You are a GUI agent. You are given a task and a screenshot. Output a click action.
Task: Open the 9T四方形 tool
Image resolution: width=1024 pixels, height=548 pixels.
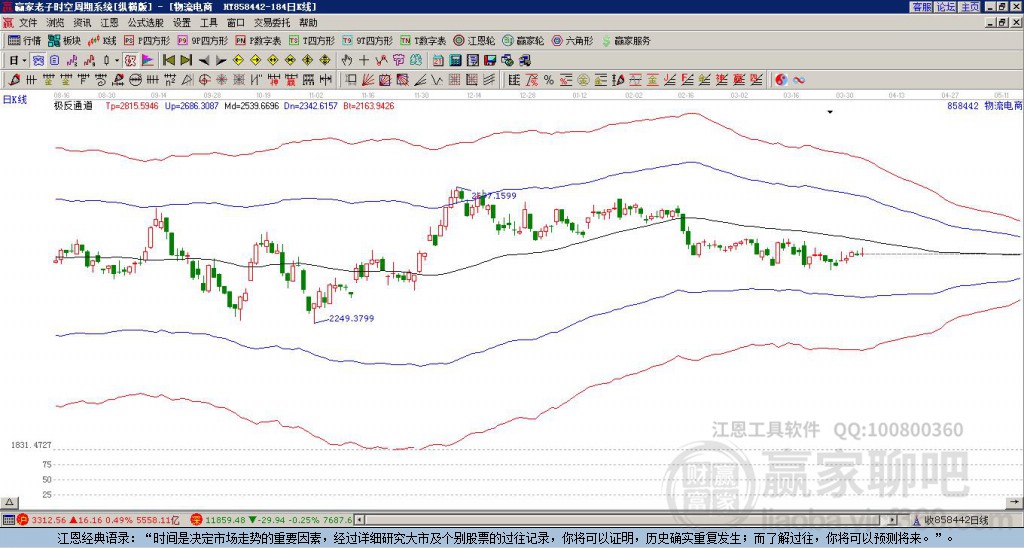[367, 40]
